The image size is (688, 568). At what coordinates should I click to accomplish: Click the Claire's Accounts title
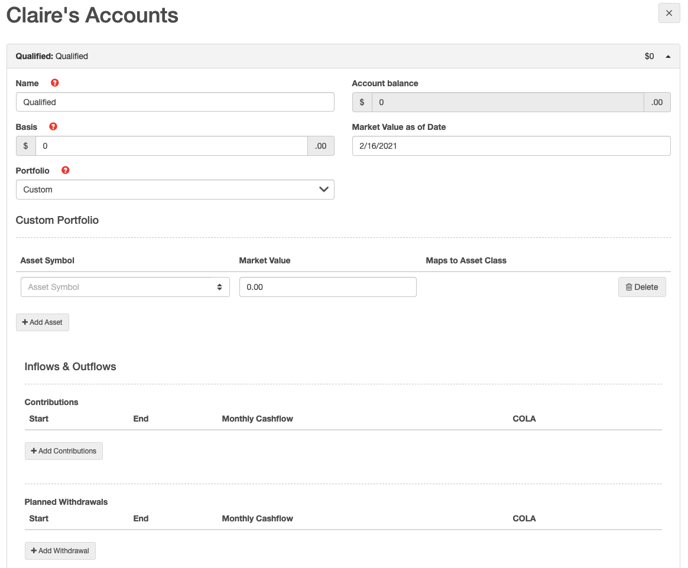pyautogui.click(x=92, y=15)
